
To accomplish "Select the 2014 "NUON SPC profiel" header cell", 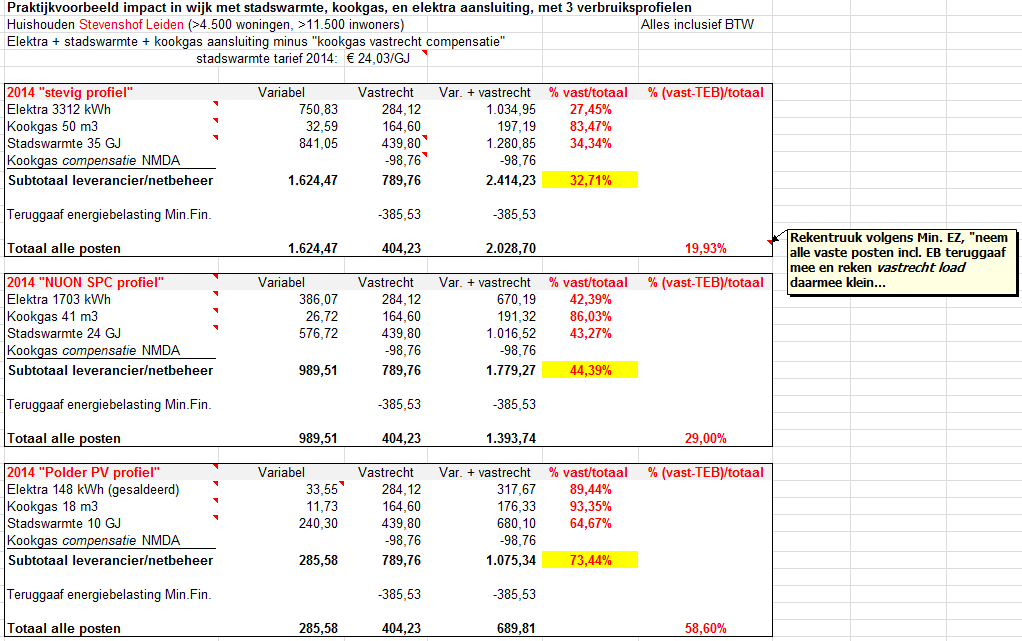I will [85, 282].
